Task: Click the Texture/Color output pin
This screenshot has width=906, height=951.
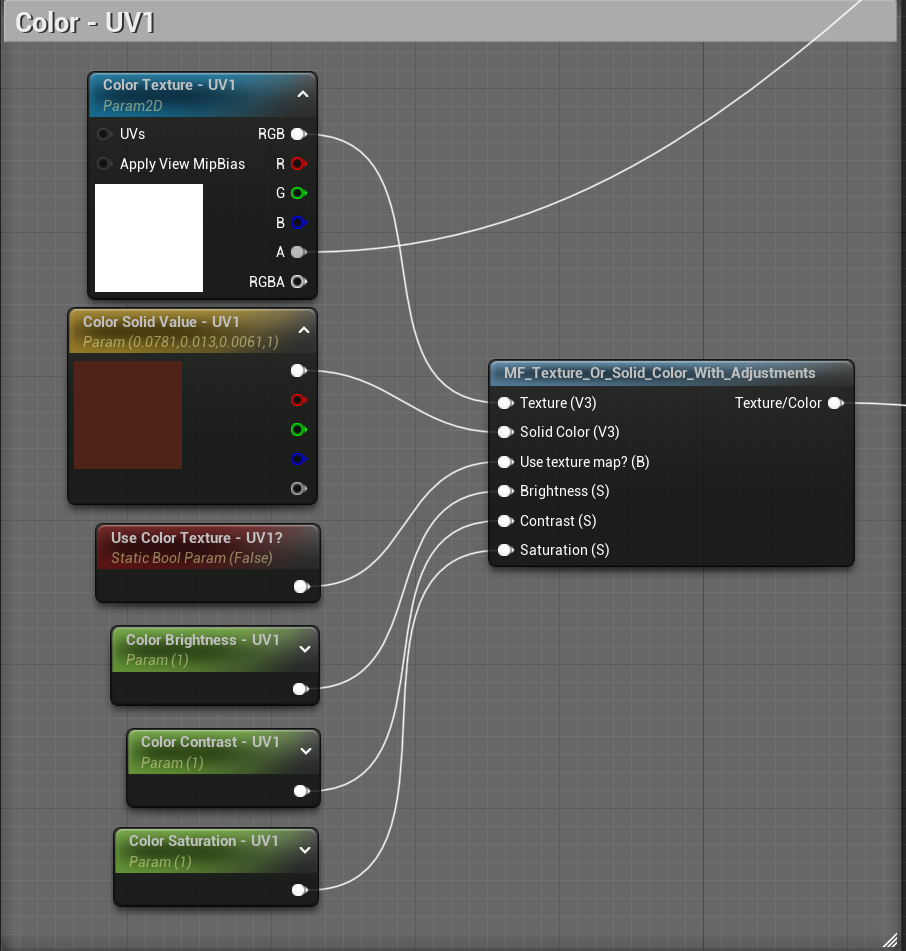Action: pyautogui.click(x=836, y=403)
